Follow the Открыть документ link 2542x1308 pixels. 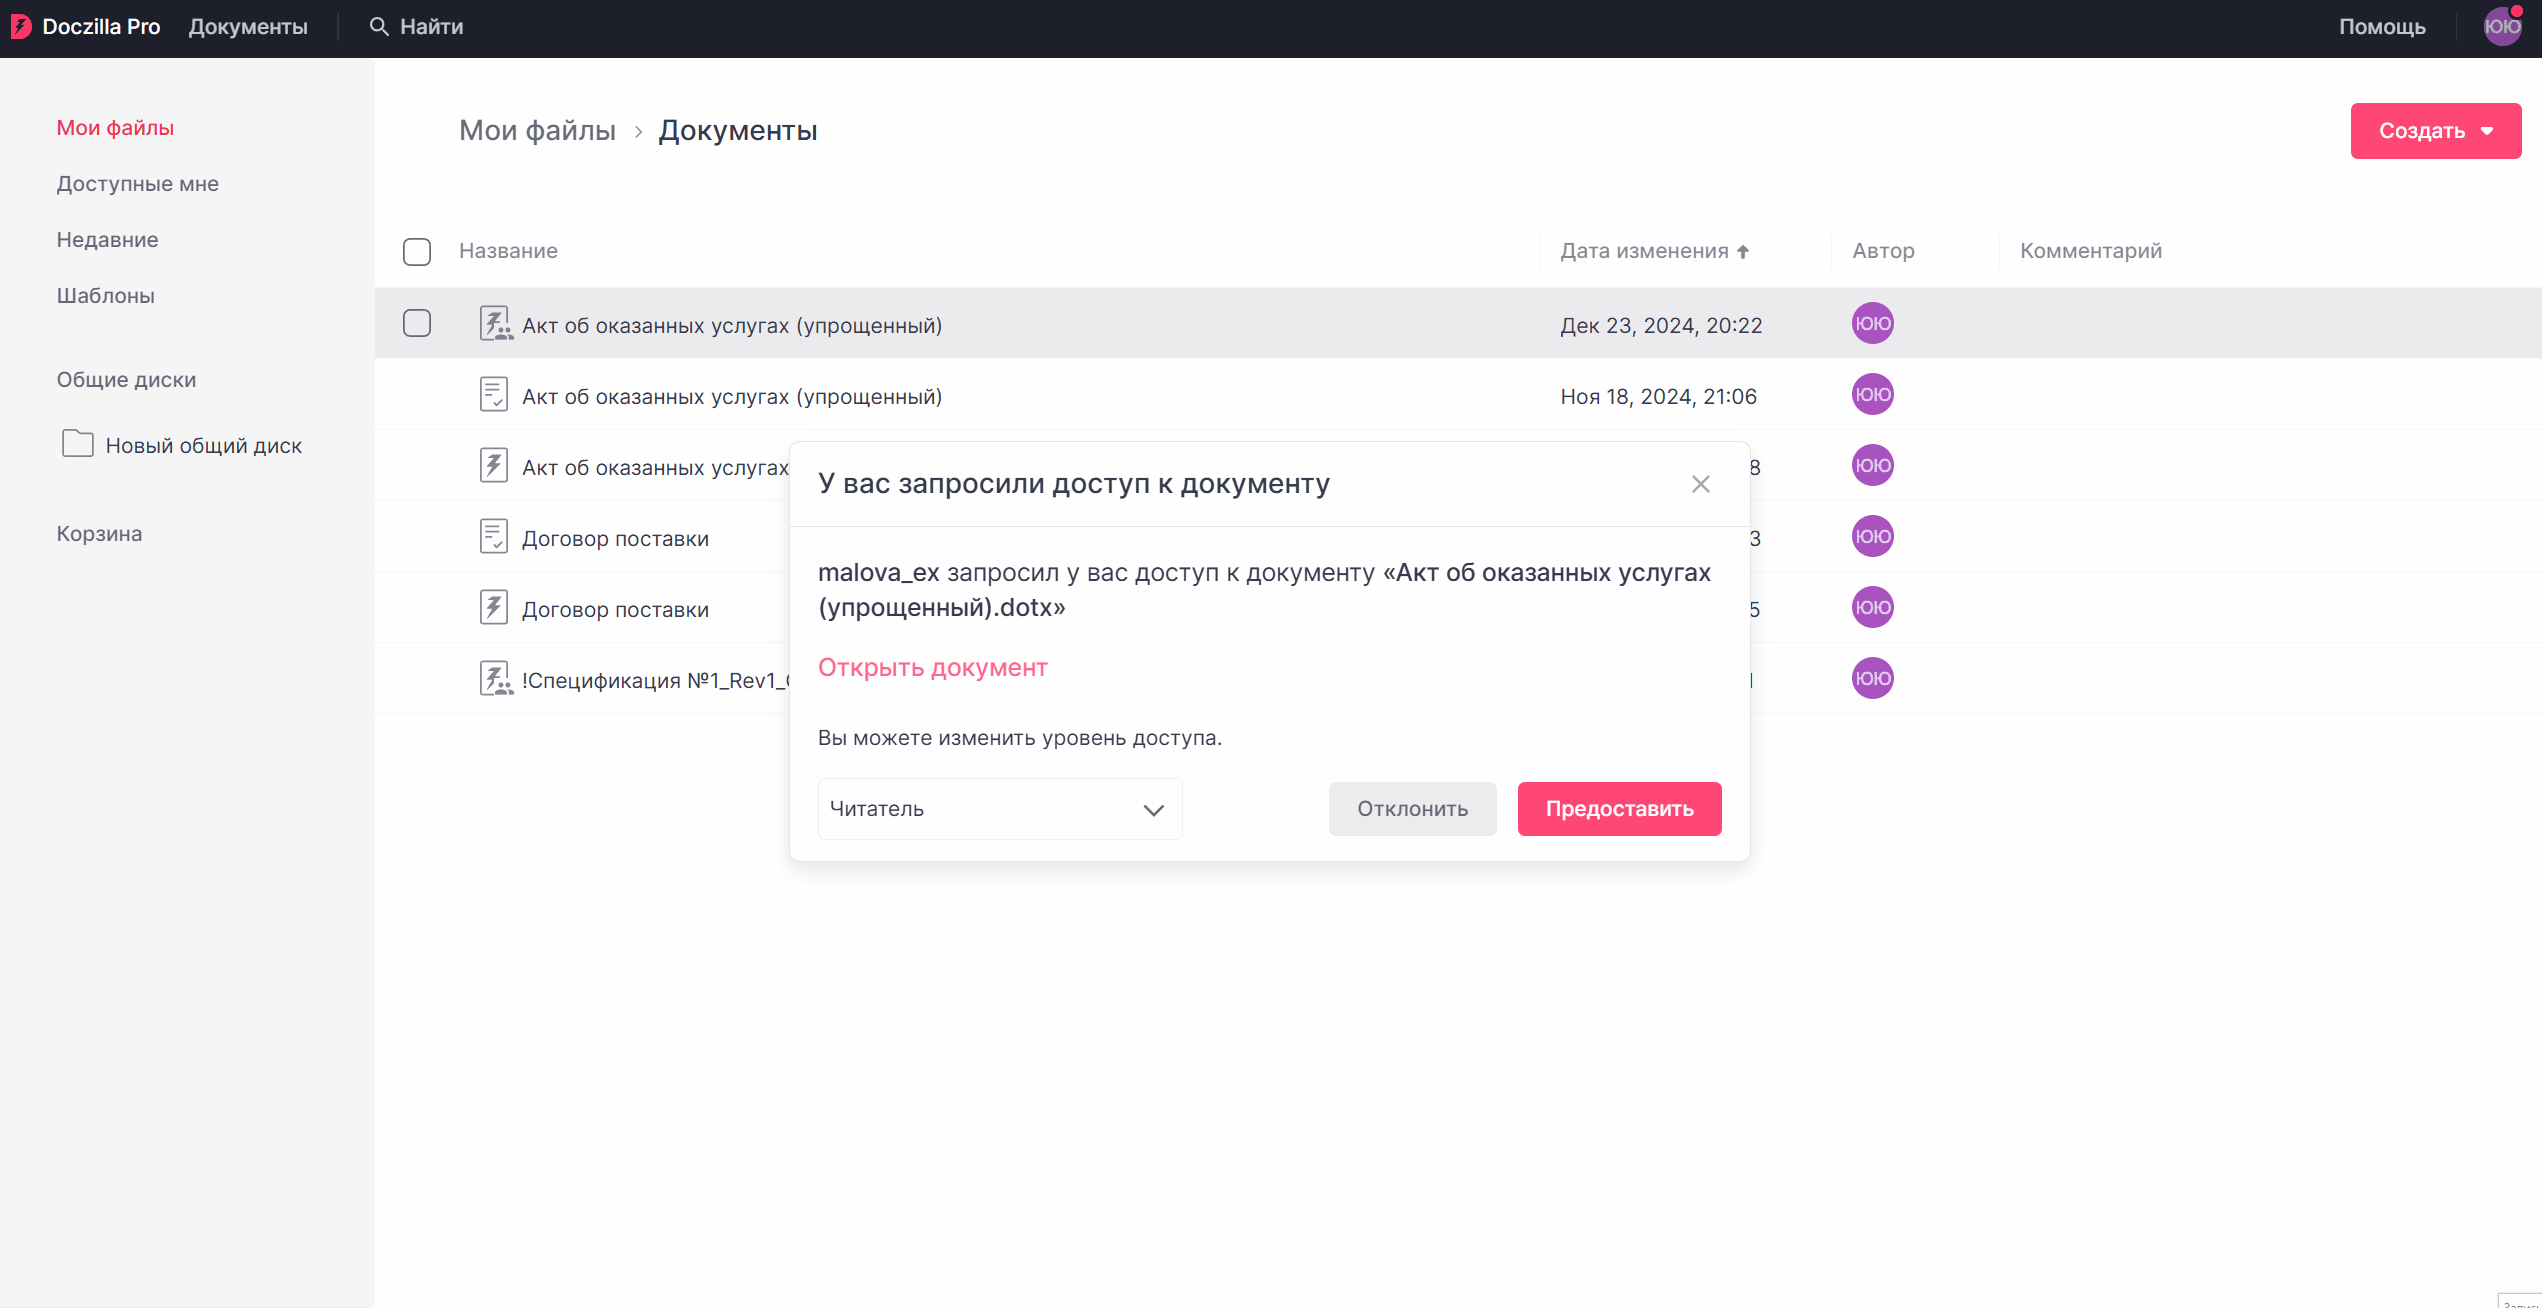(932, 668)
